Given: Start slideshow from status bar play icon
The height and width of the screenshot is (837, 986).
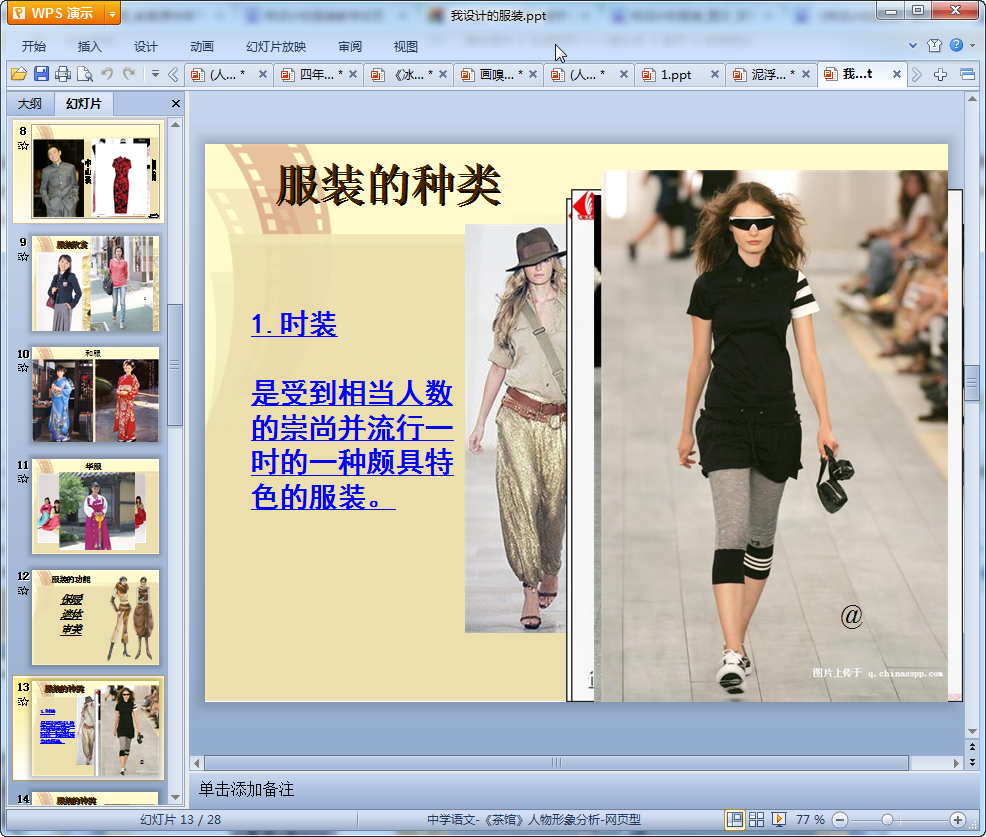Looking at the screenshot, I should click(778, 819).
